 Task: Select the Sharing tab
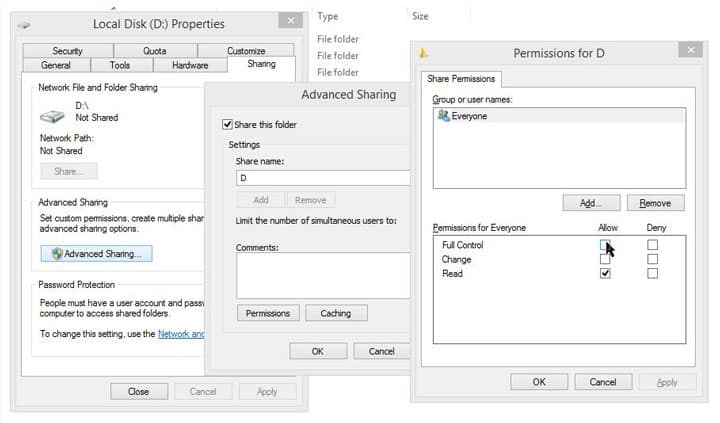pos(261,64)
